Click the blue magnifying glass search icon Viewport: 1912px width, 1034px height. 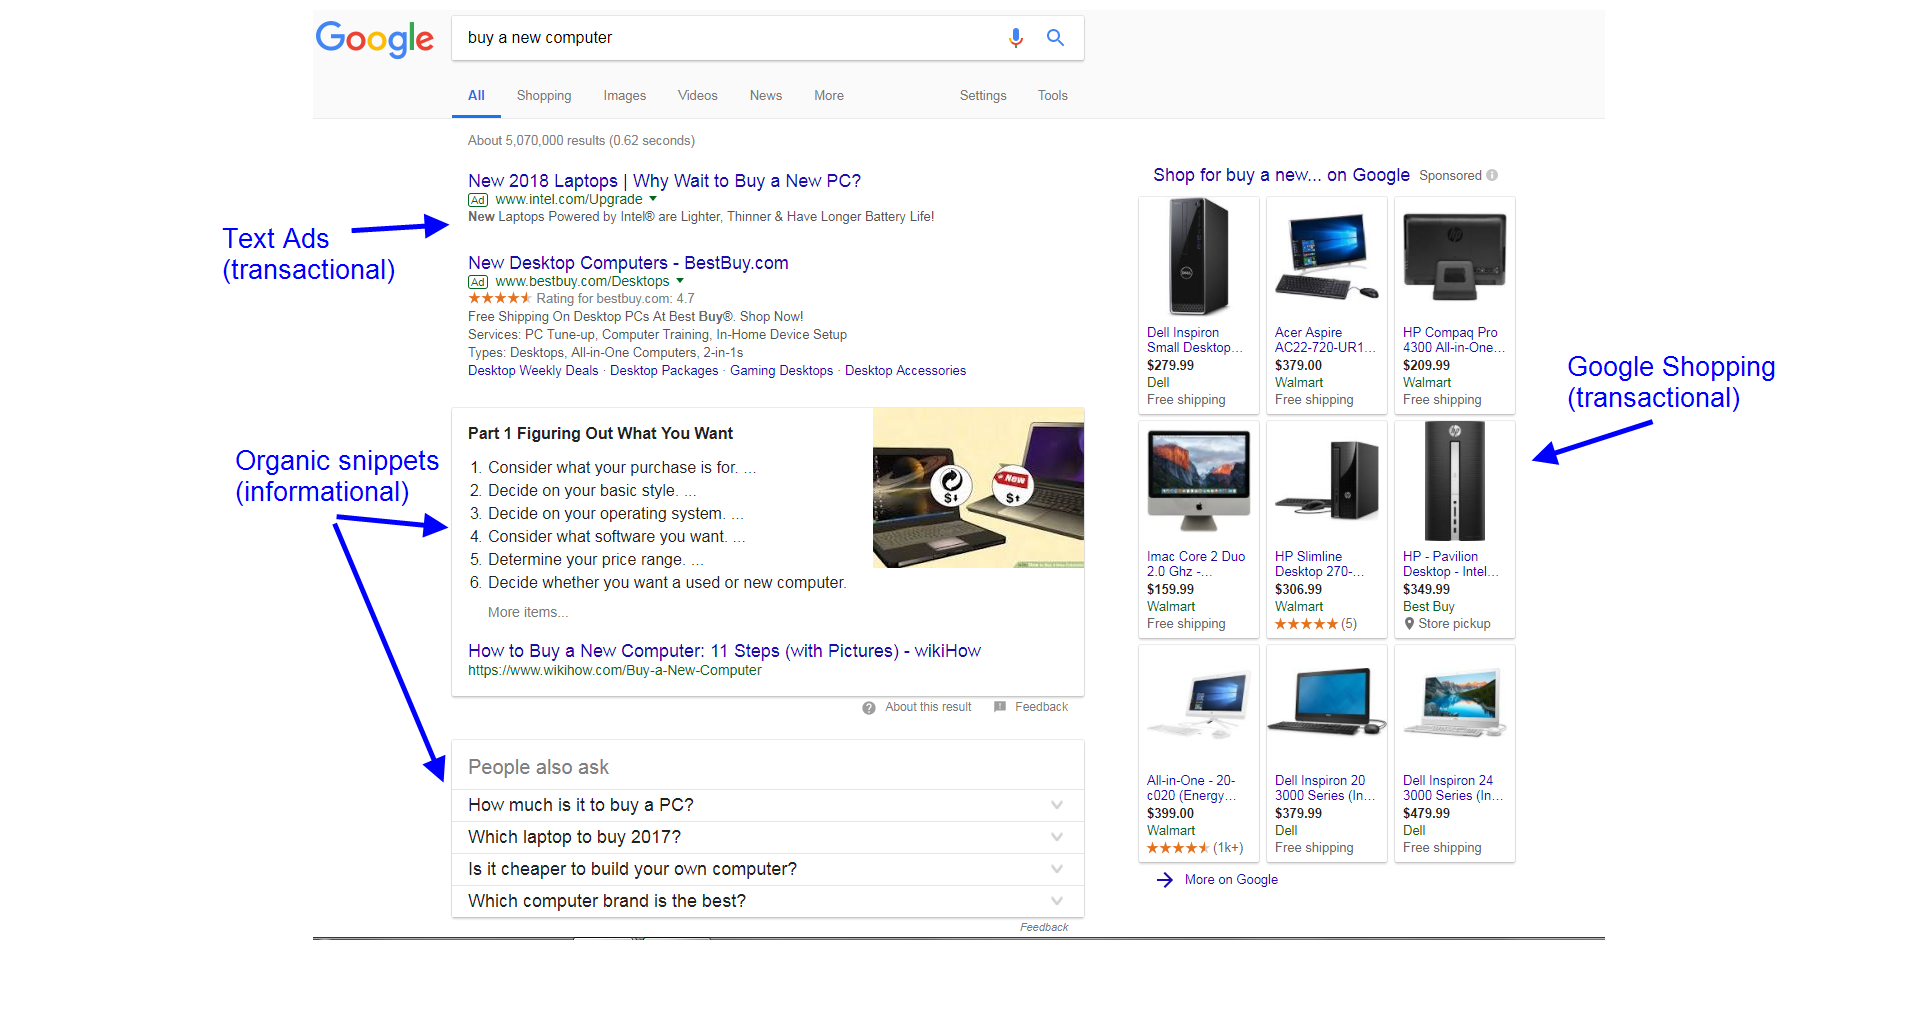1055,38
